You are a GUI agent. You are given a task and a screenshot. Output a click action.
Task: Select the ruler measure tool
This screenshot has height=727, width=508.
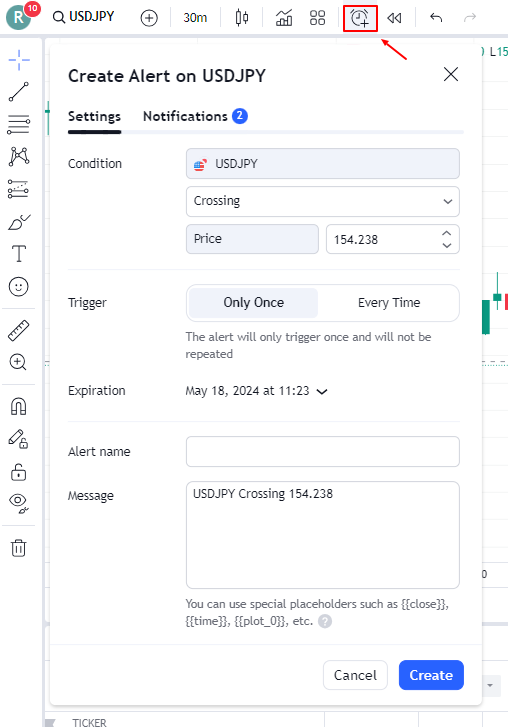[19, 331]
